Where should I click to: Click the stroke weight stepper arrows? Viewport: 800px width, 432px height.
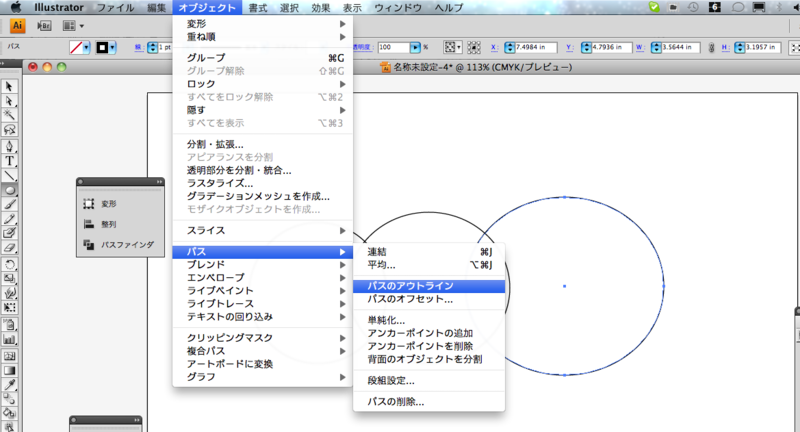[153, 47]
